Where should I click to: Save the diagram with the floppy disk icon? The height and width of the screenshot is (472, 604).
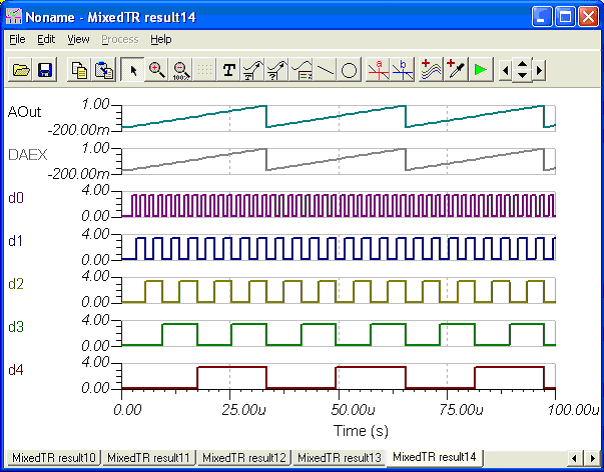pyautogui.click(x=45, y=70)
